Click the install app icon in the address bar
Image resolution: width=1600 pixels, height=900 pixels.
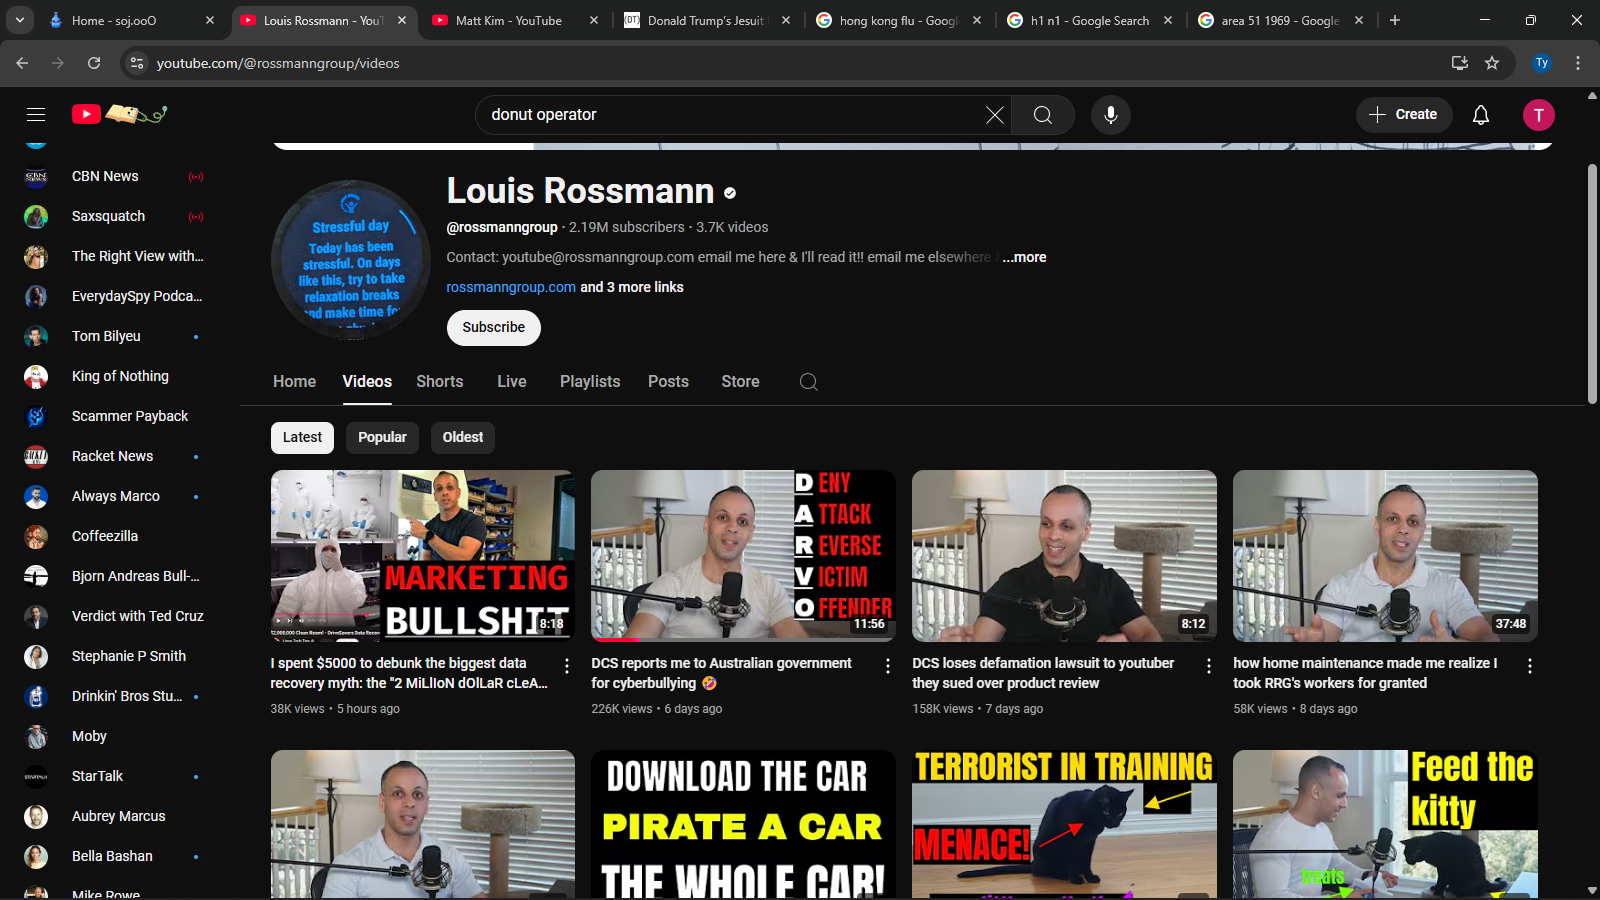(1460, 63)
